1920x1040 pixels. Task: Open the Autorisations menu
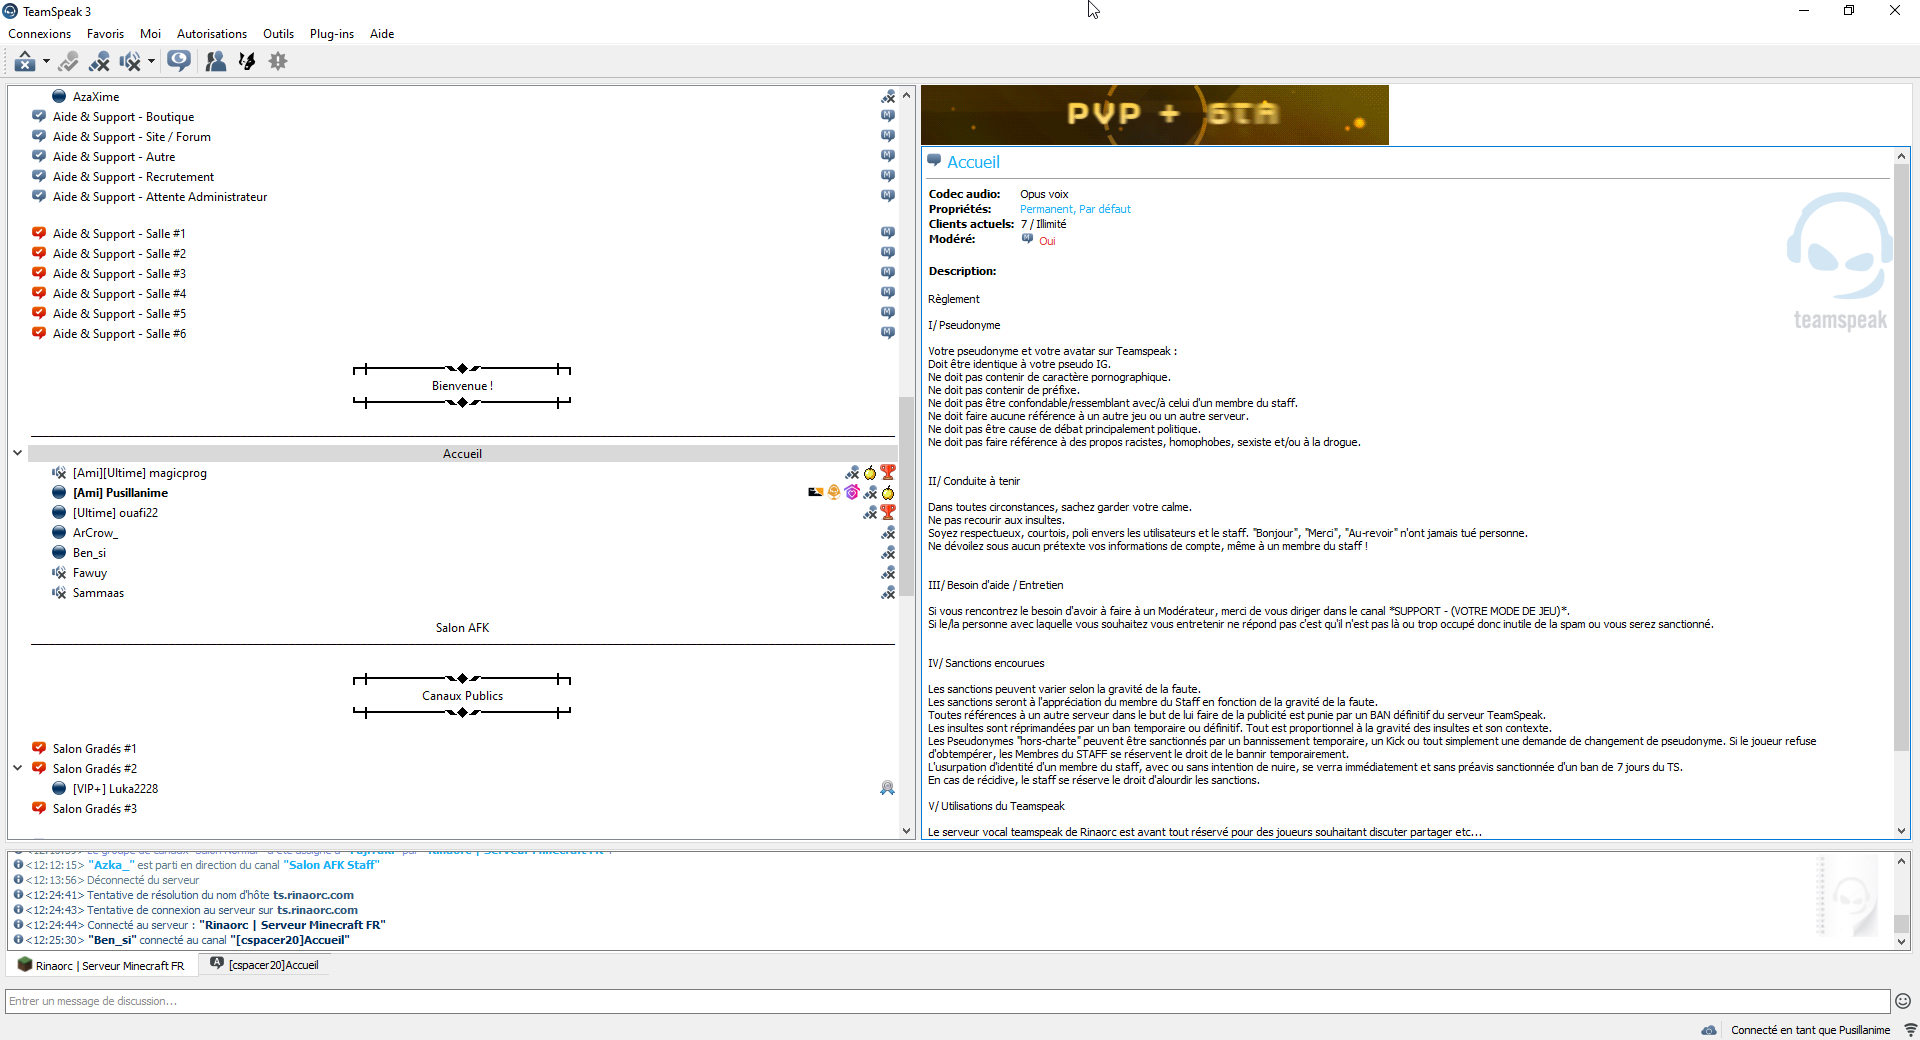(212, 34)
